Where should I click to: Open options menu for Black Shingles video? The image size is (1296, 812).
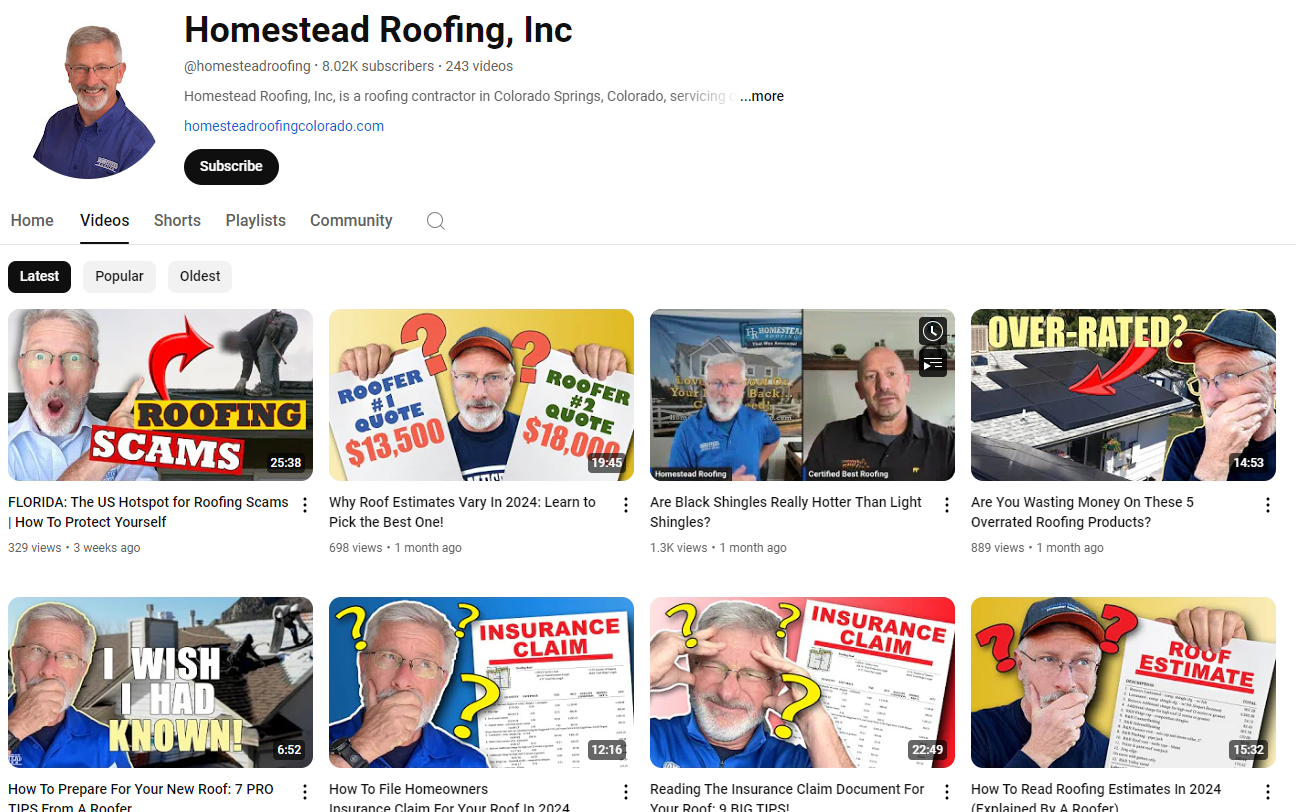947,505
